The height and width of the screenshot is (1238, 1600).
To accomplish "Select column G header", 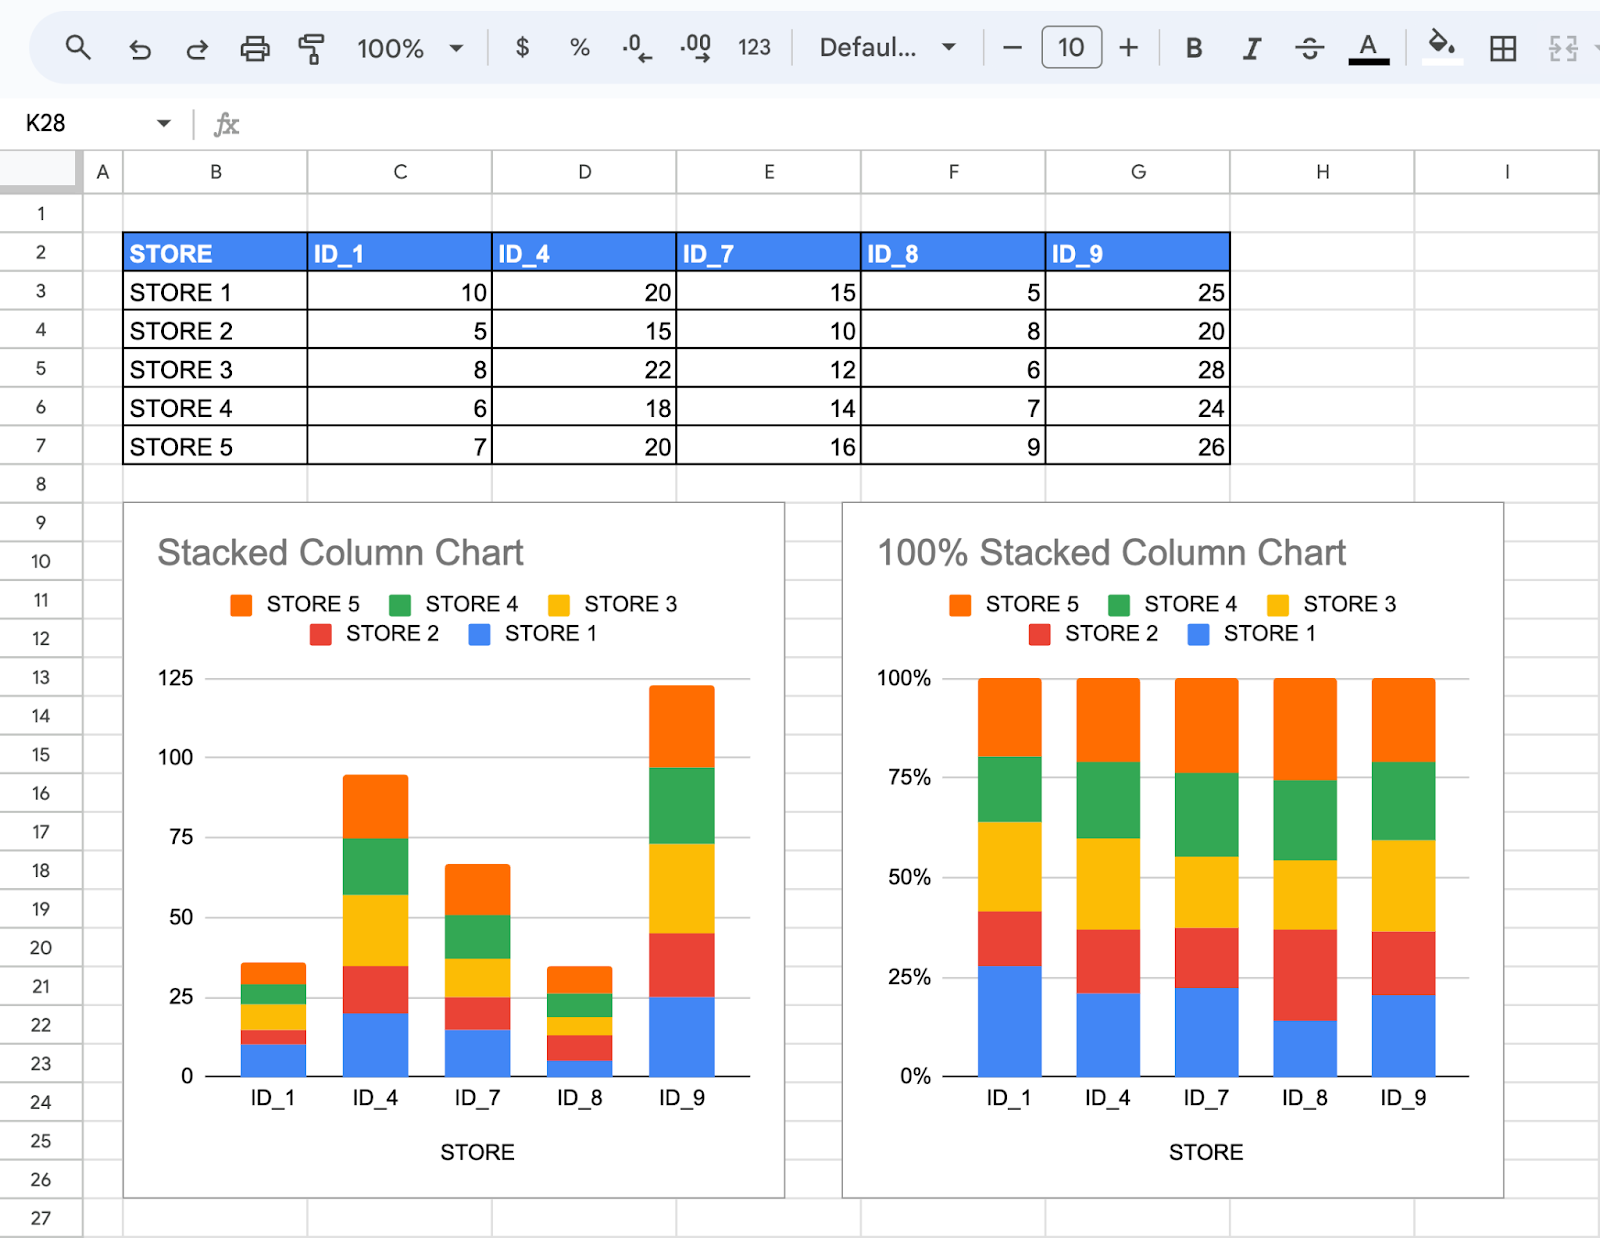I will tap(1138, 172).
